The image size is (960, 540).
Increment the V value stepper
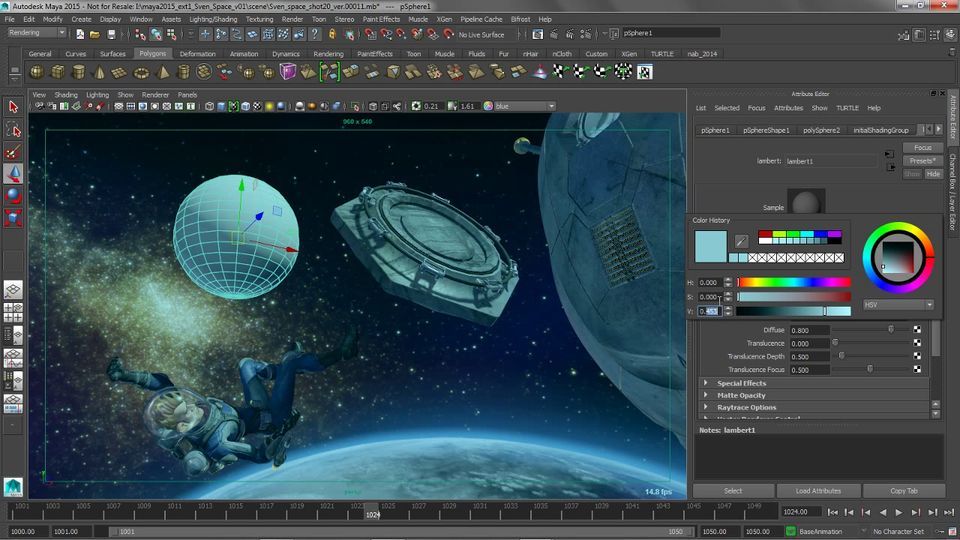tap(728, 309)
